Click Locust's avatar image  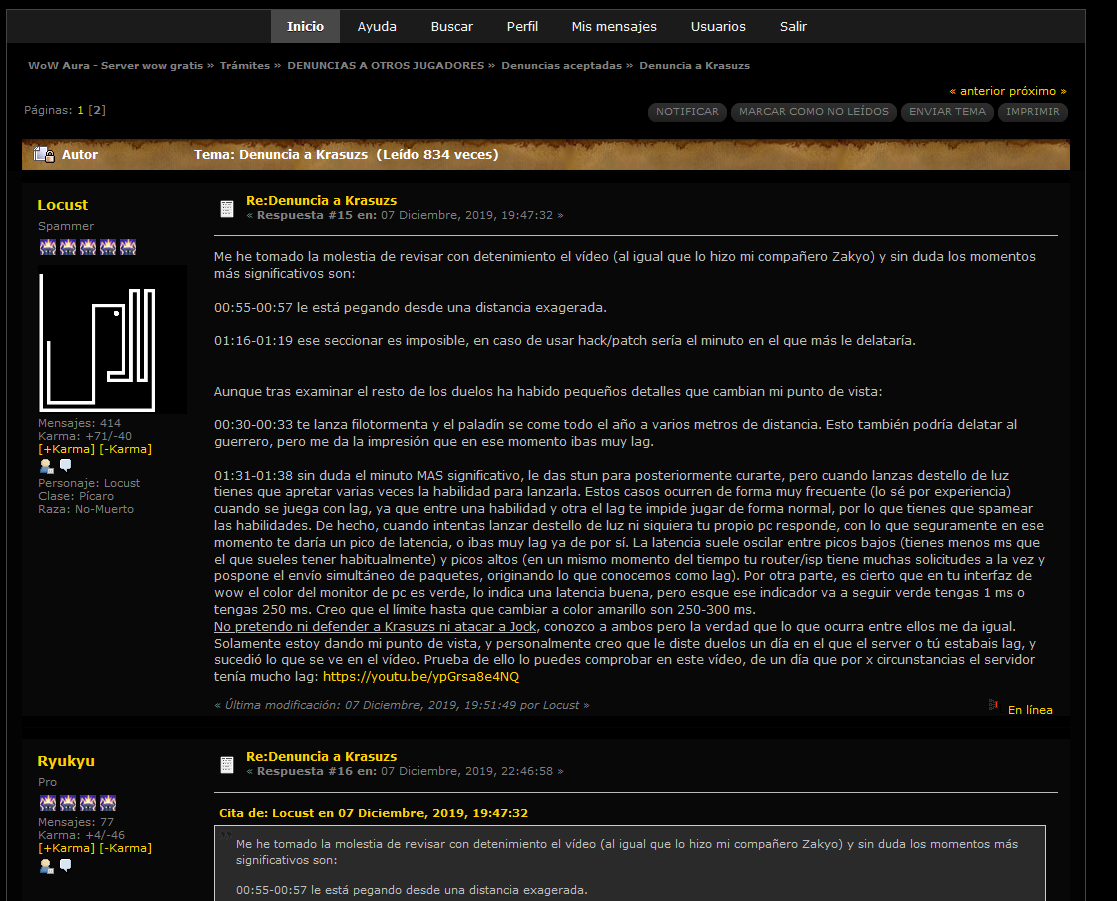(113, 340)
